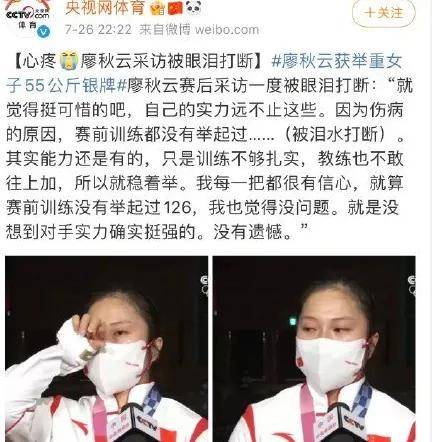Tap the China flag emoji badge

click(175, 8)
